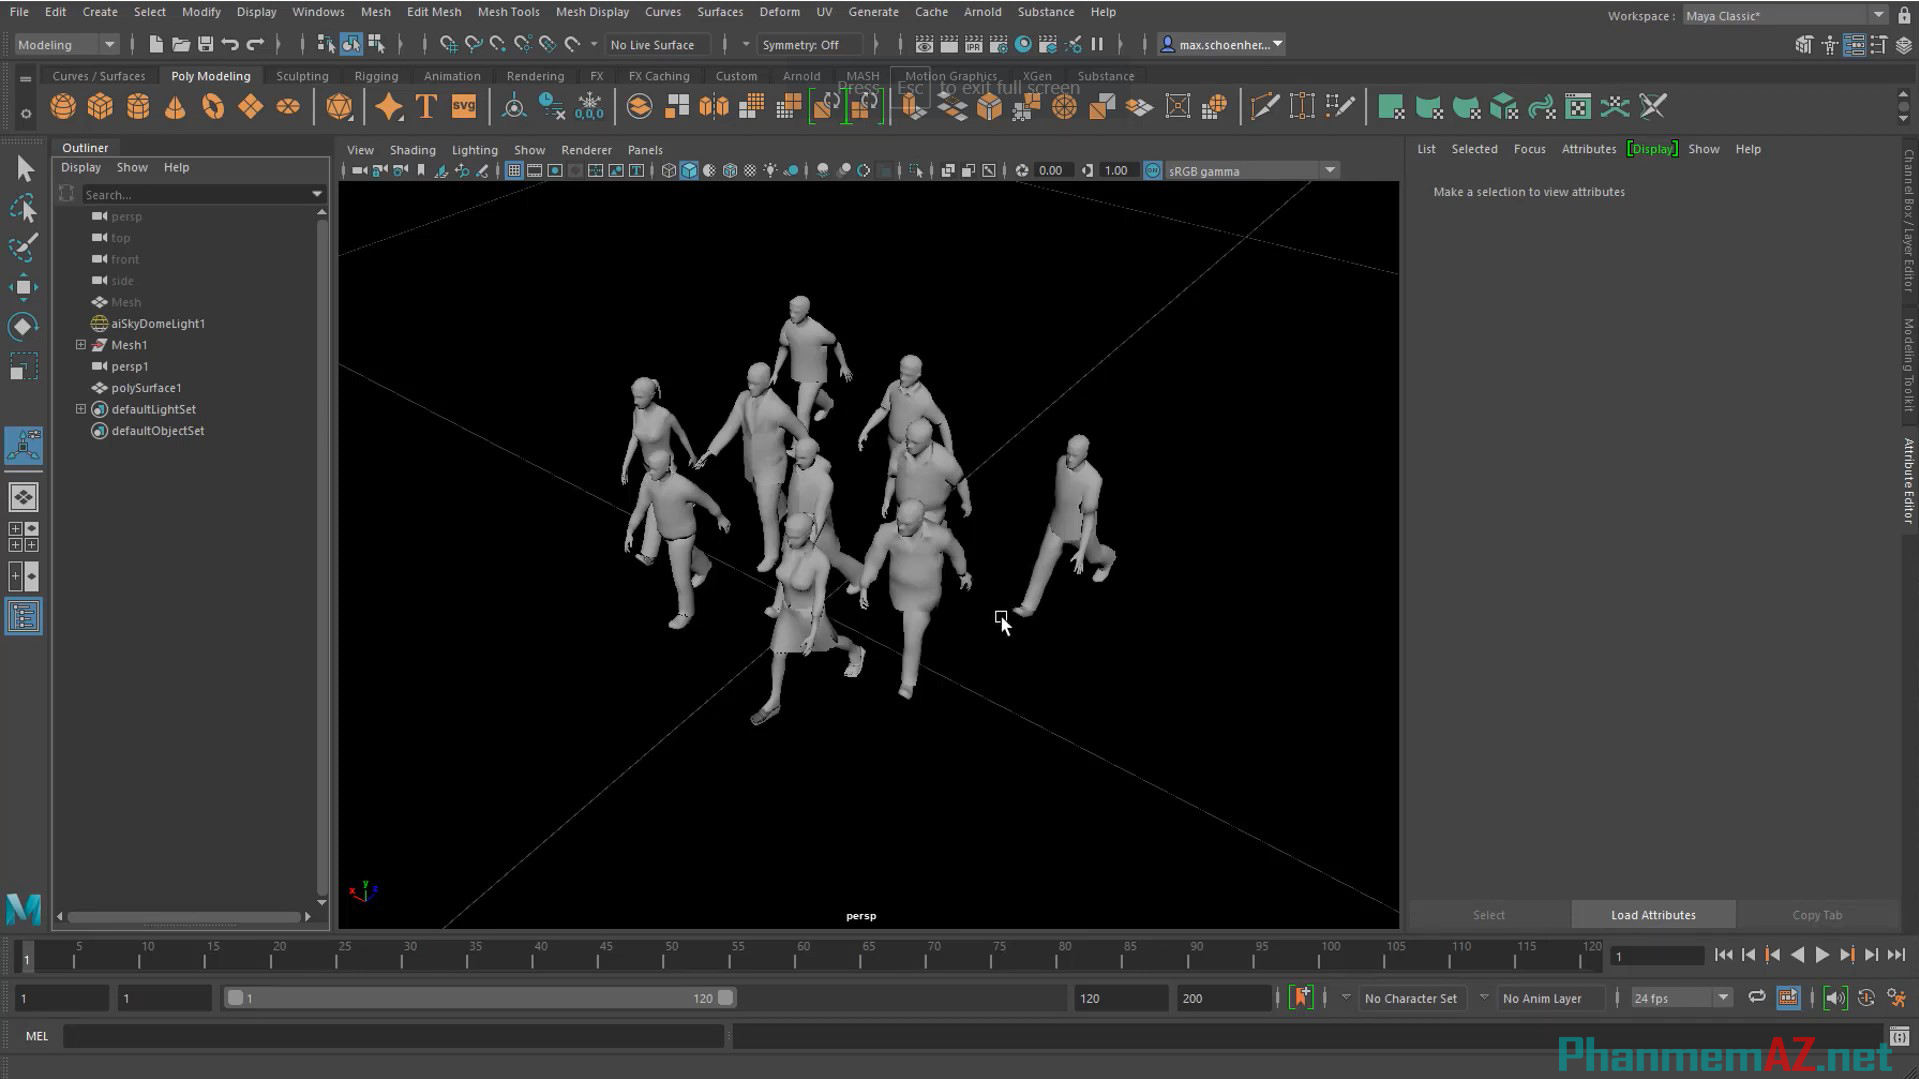Switch to the Sculpting shelf tab
Image resolution: width=1919 pixels, height=1079 pixels.
pyautogui.click(x=302, y=75)
